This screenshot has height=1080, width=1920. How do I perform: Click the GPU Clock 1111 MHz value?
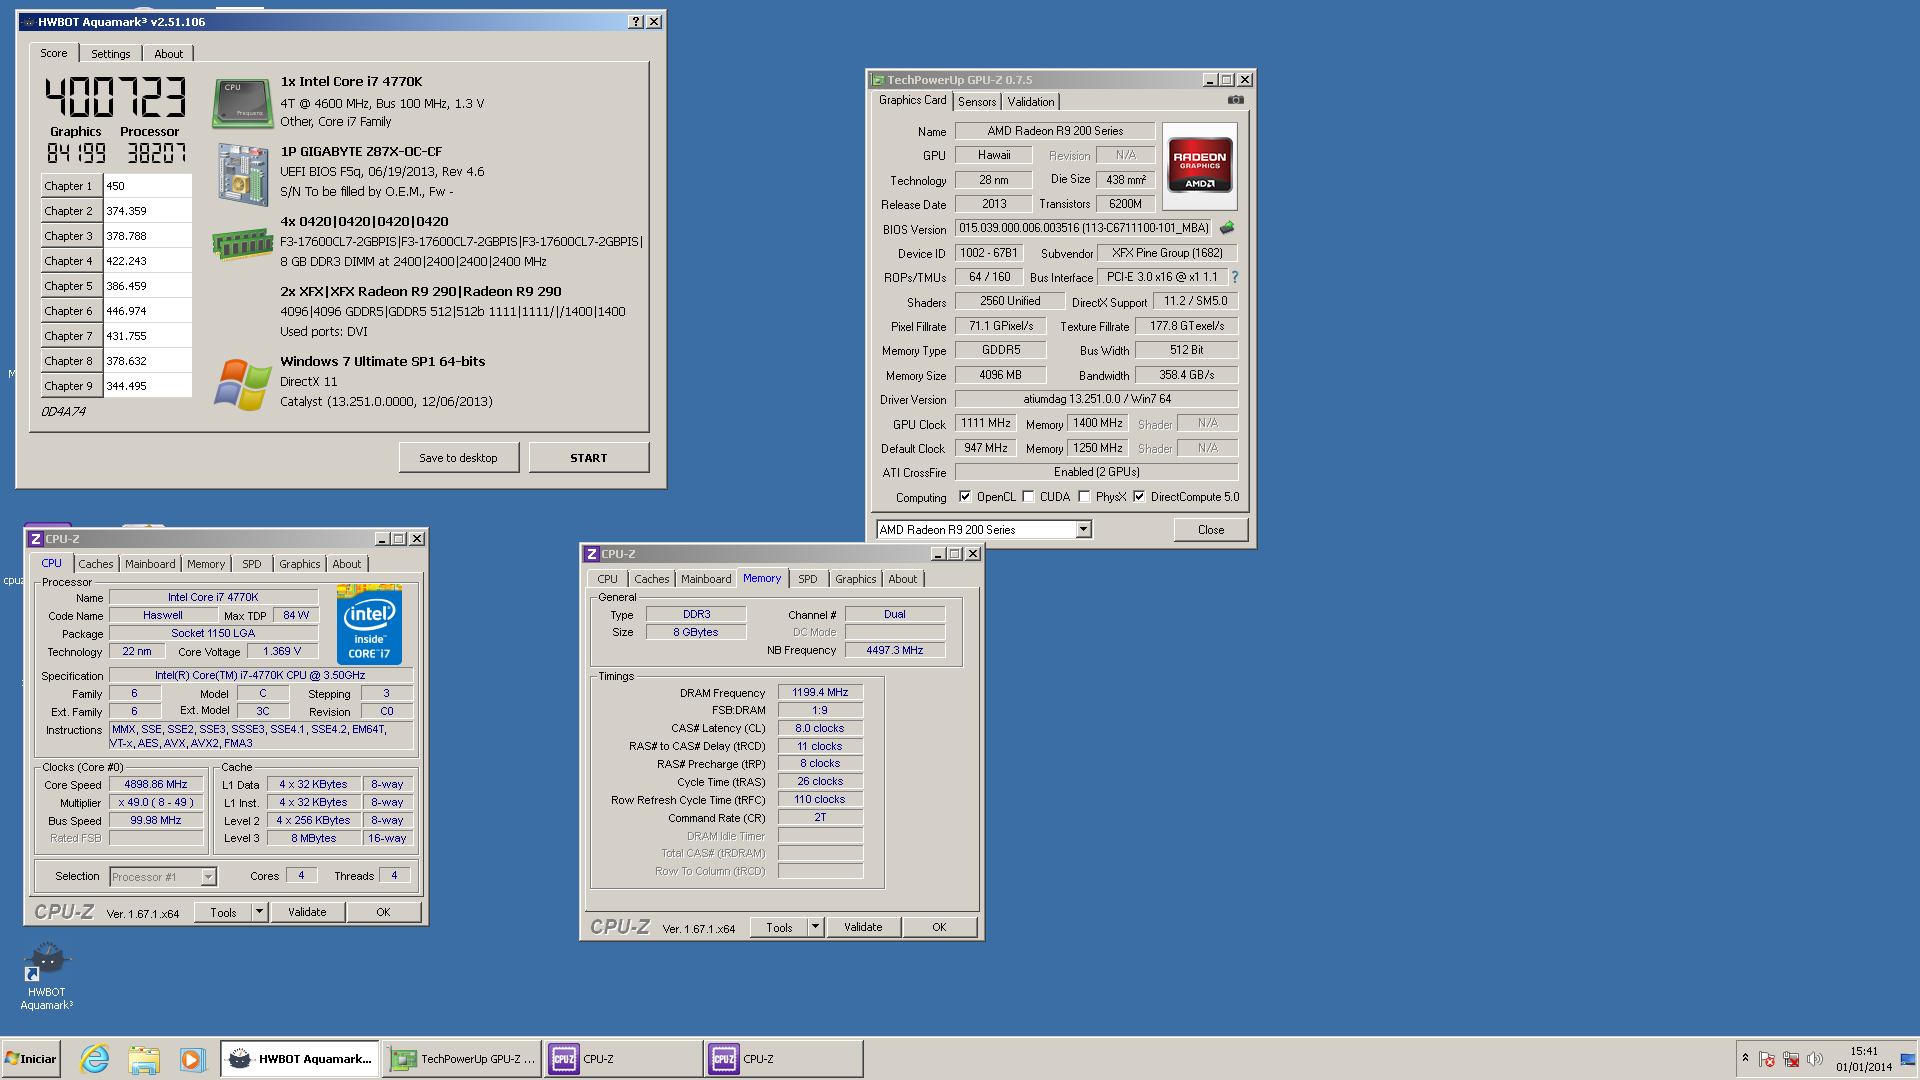tap(986, 423)
